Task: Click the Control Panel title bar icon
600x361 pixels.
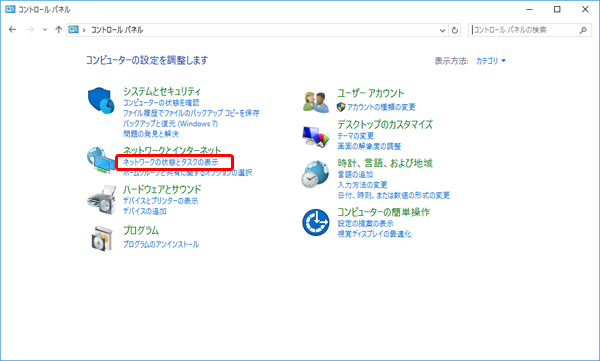Action: (10, 9)
